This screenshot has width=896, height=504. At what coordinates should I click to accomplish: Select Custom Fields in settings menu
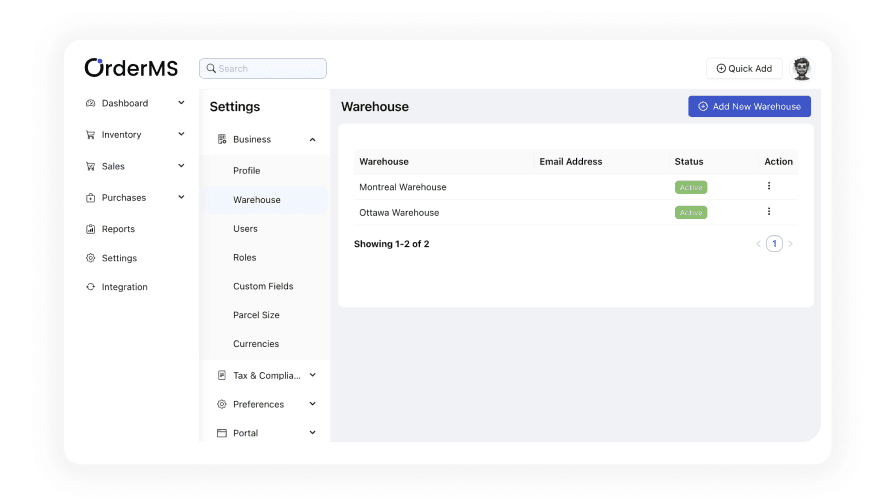tap(263, 286)
